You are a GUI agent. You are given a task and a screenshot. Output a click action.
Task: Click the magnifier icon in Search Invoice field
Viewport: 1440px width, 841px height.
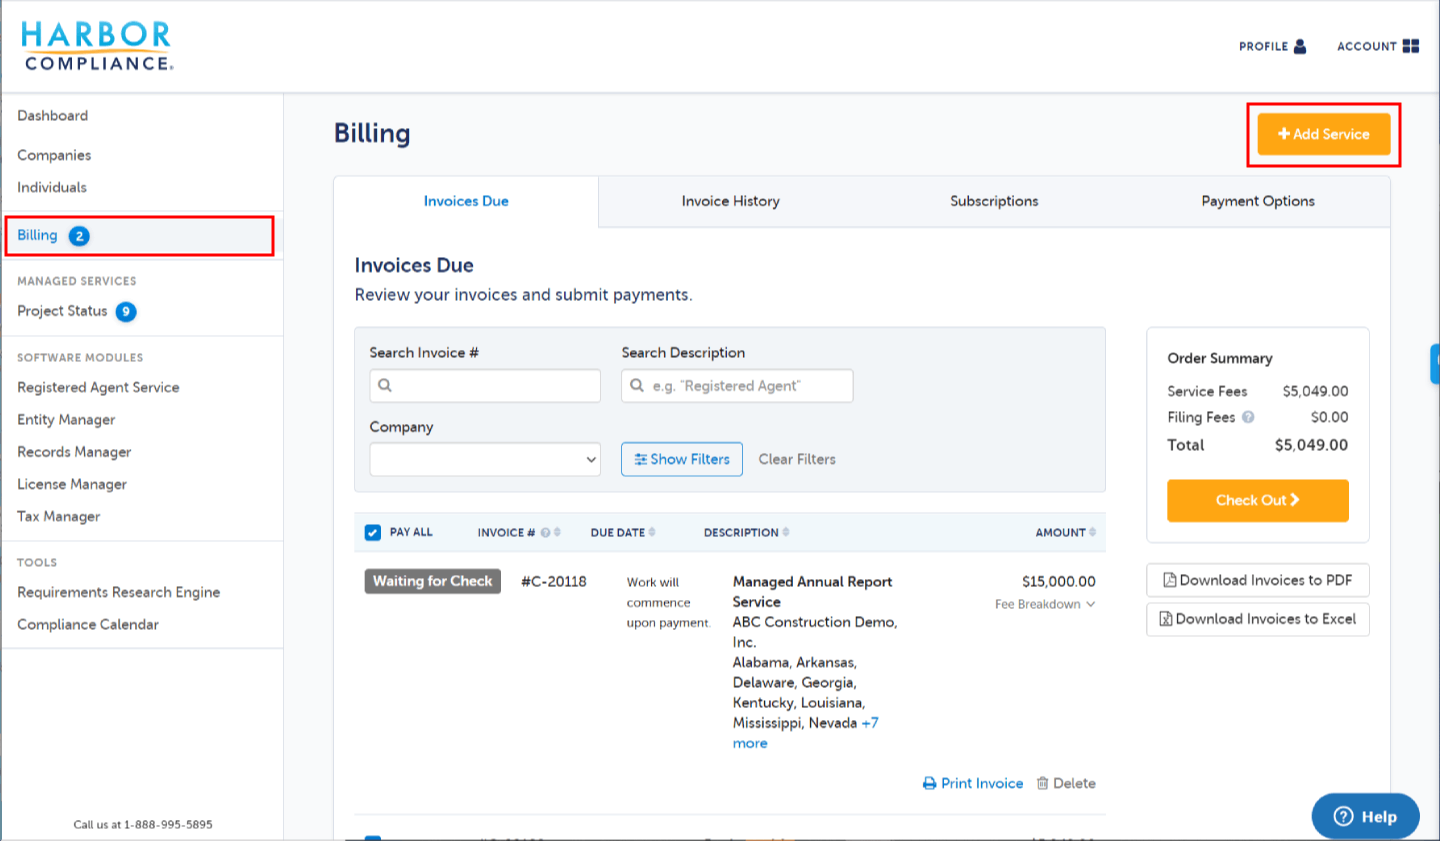coord(385,385)
